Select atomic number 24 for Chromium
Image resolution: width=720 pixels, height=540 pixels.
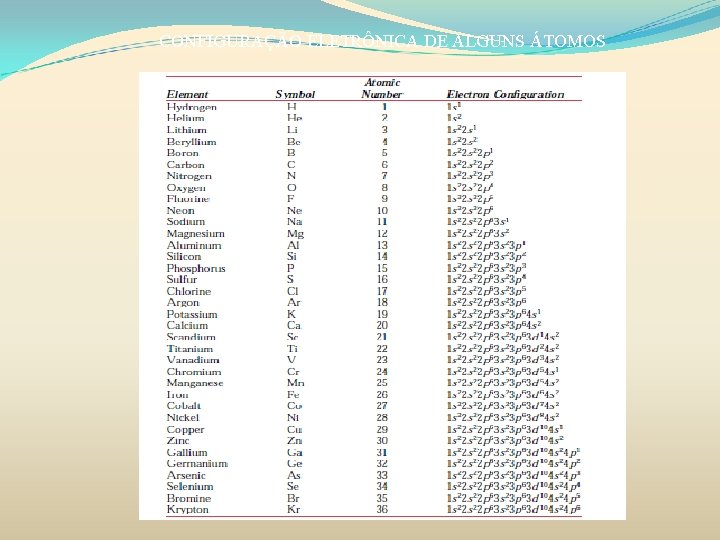(x=382, y=371)
